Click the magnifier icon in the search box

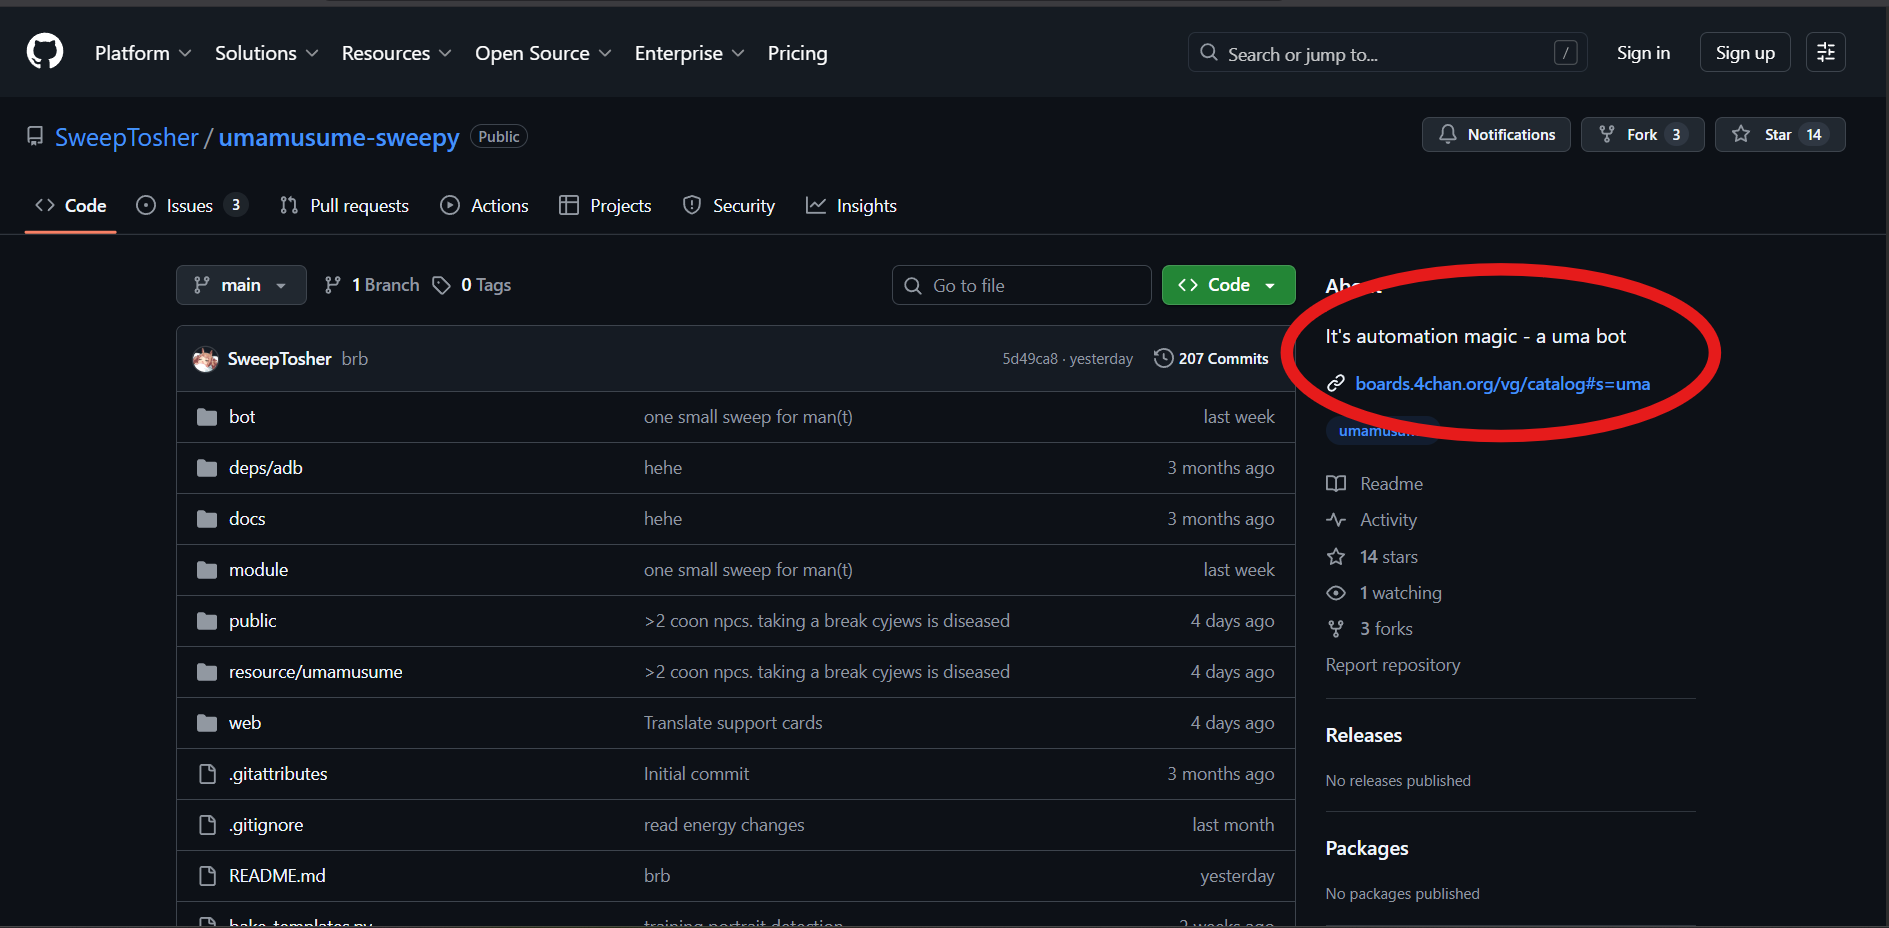point(1209,53)
